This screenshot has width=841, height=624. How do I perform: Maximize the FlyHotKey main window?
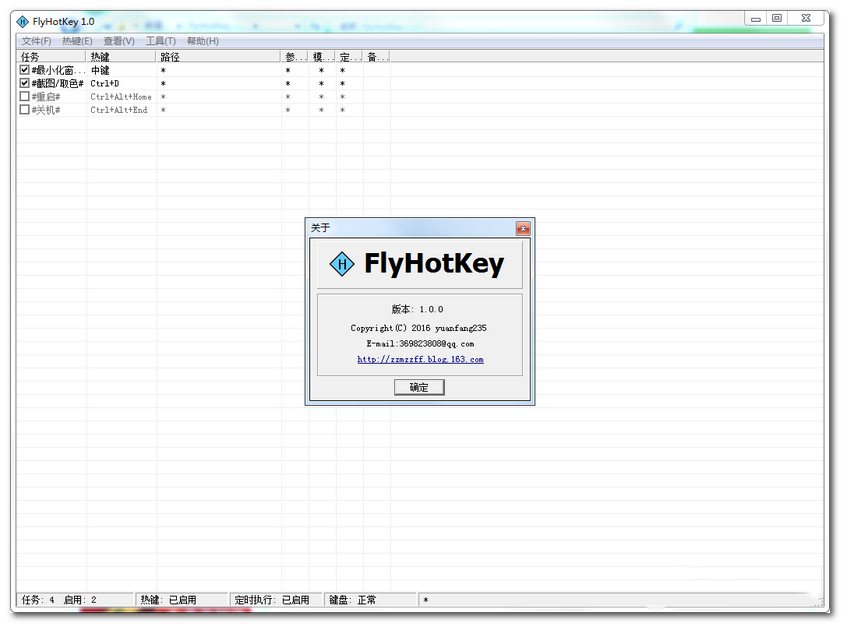coord(776,18)
